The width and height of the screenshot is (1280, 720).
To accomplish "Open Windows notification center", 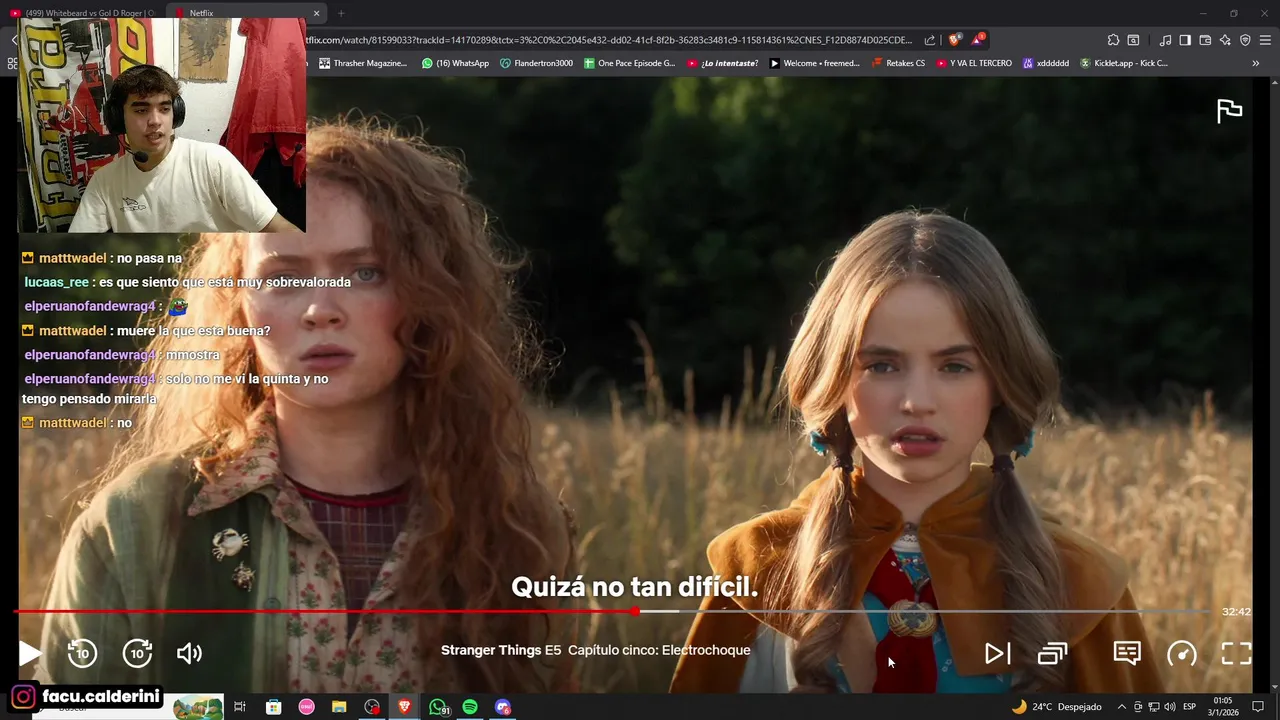I will (1258, 707).
